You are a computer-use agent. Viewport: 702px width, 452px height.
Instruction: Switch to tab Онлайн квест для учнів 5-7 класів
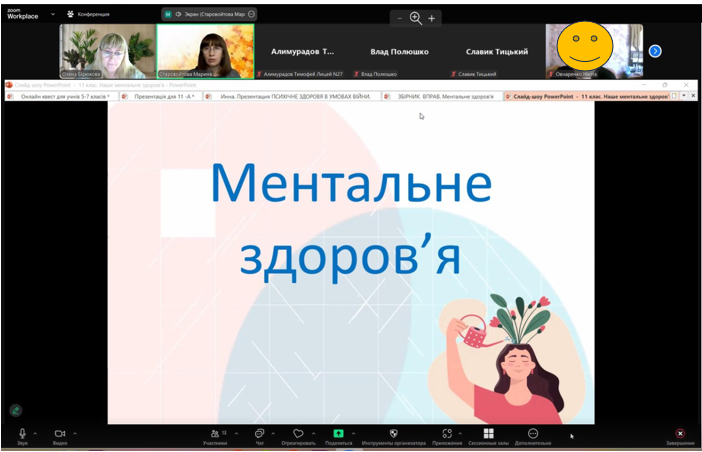point(62,96)
